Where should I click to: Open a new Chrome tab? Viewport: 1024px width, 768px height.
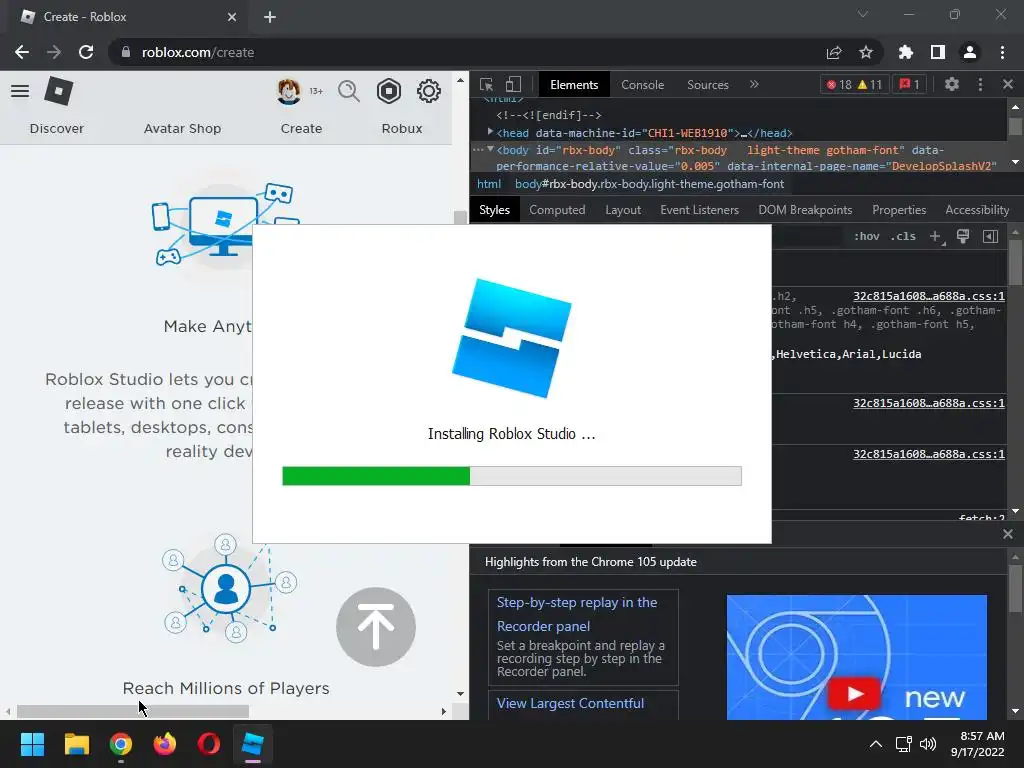(270, 17)
